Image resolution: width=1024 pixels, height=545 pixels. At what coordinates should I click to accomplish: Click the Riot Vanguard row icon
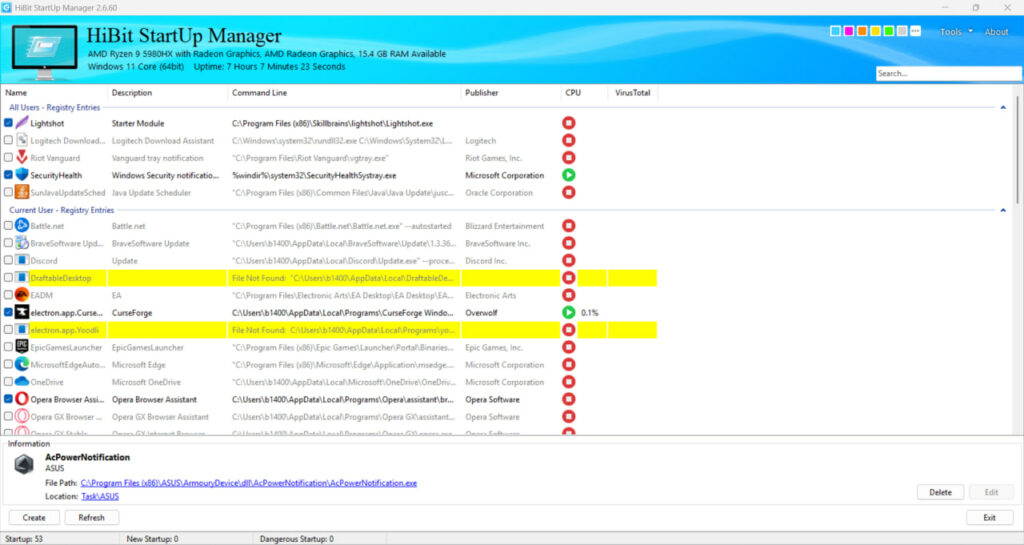22,157
